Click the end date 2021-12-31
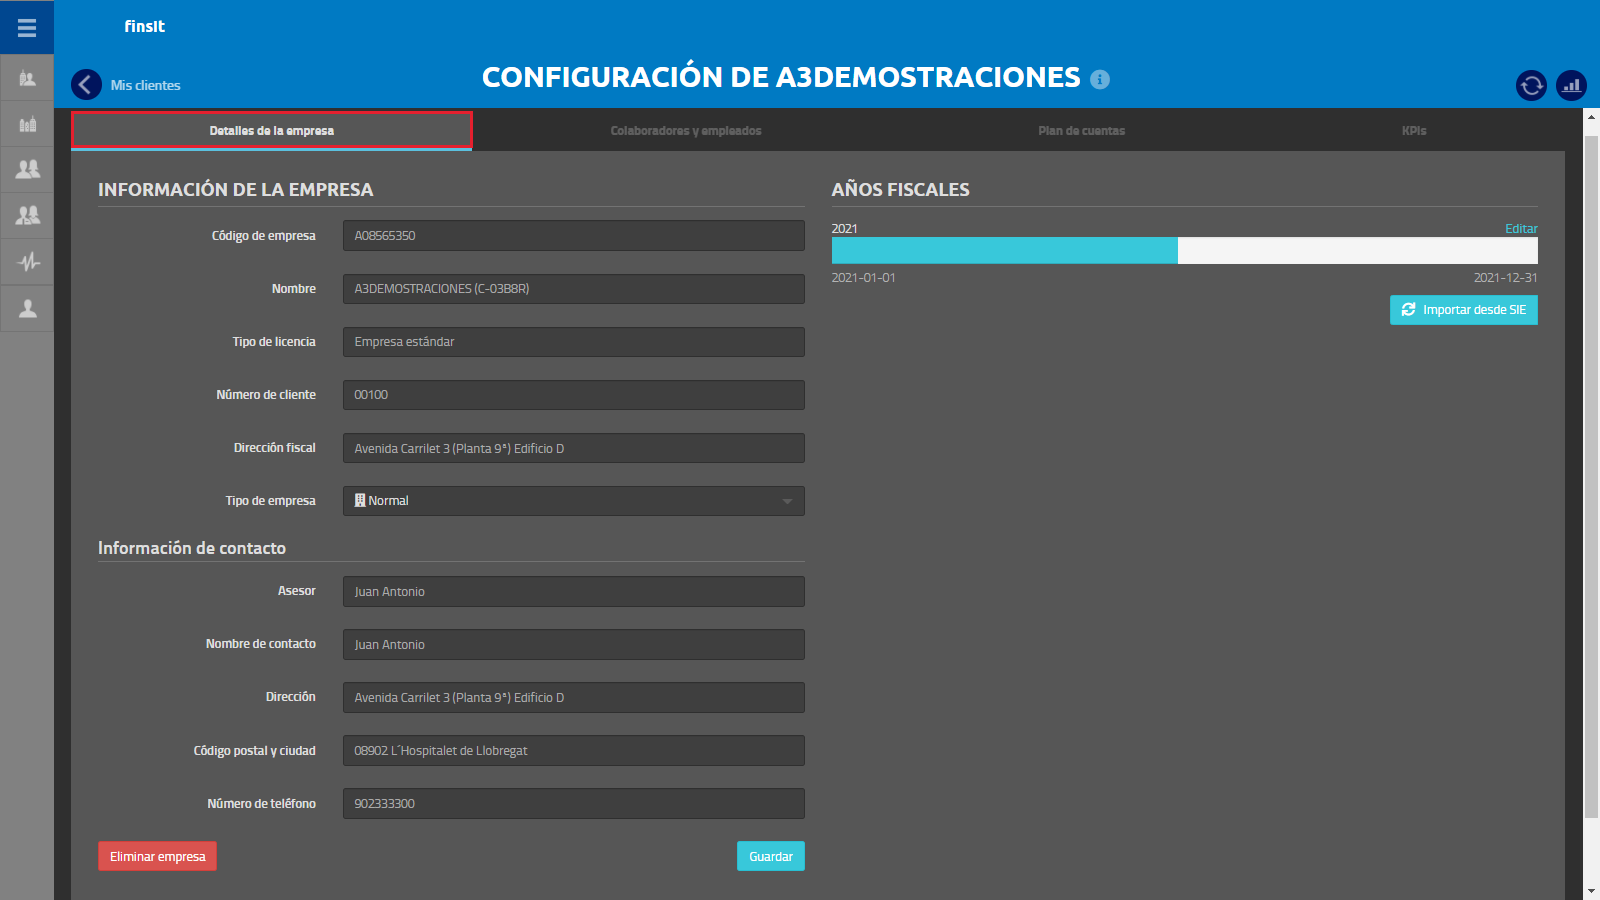 tap(1506, 278)
